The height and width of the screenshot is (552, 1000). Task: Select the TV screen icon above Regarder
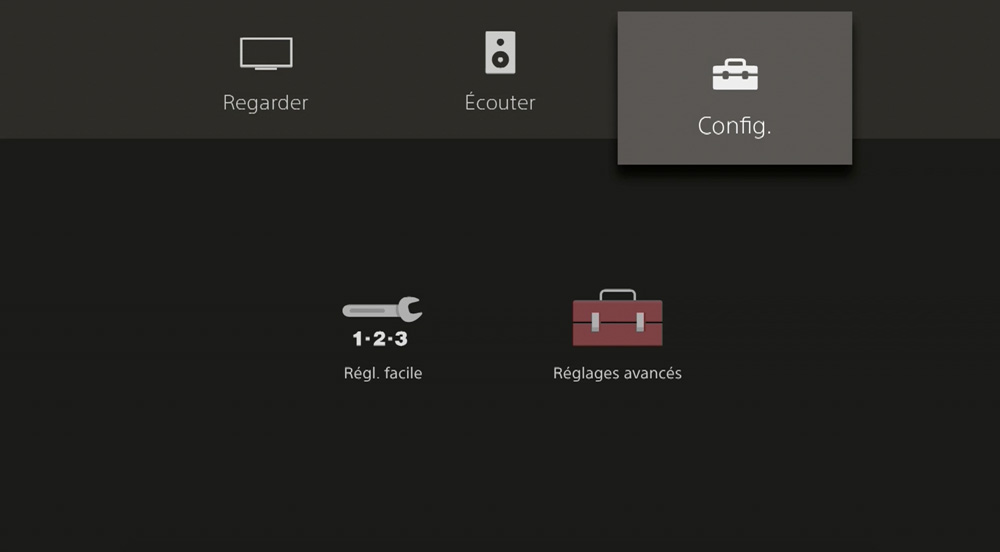click(266, 54)
